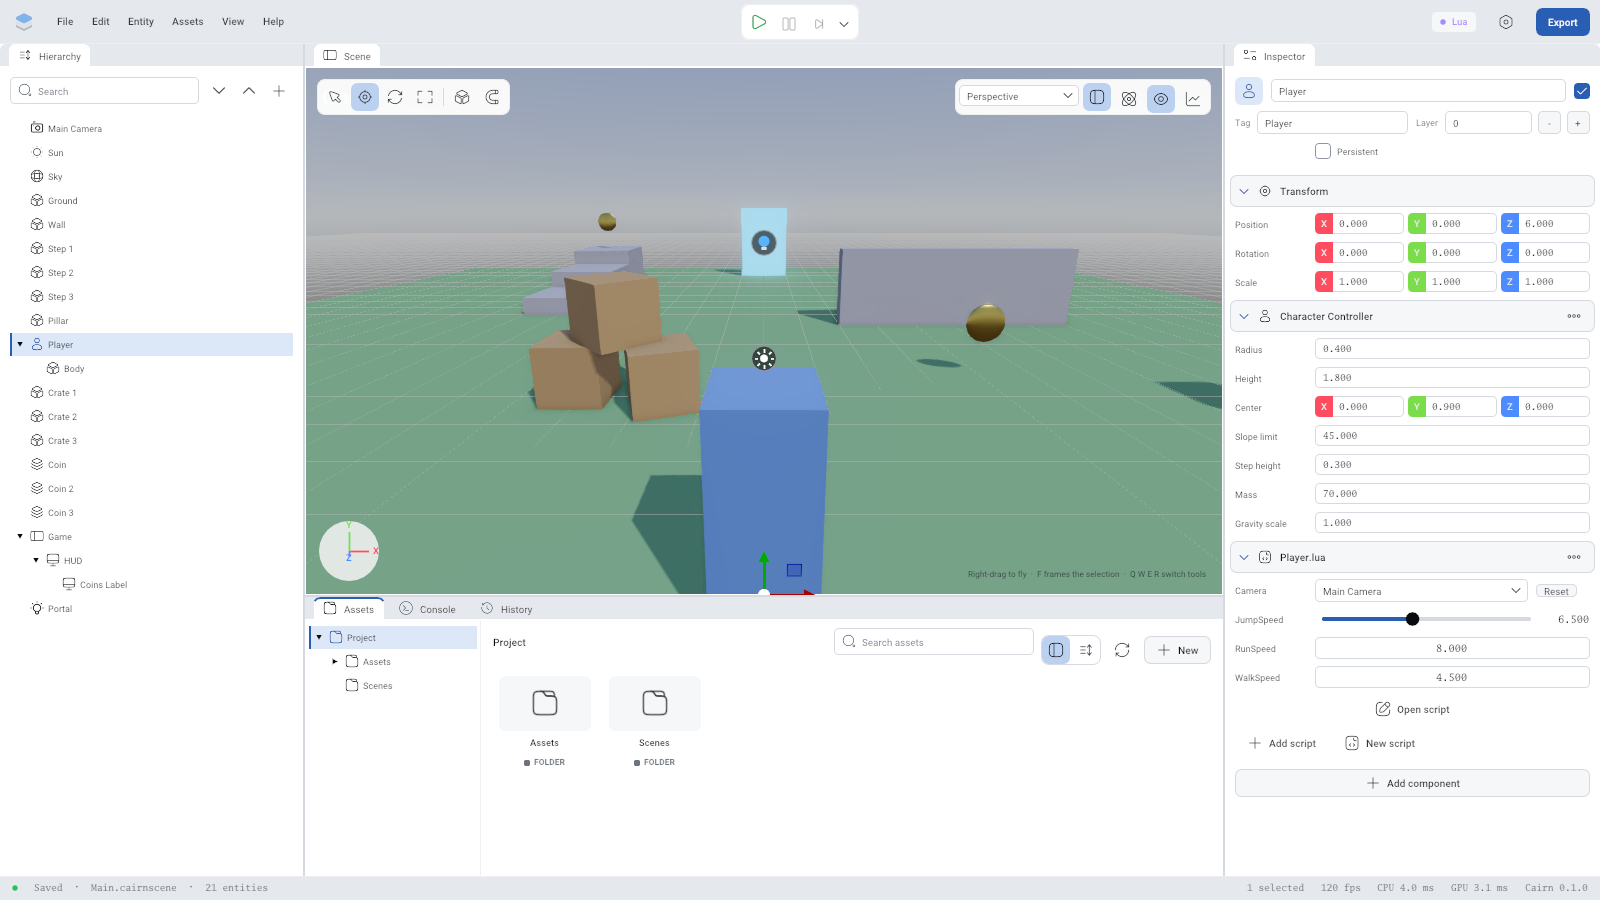The height and width of the screenshot is (900, 1600).
Task: Click the add entity plus icon in Hierarchy
Action: 279,91
